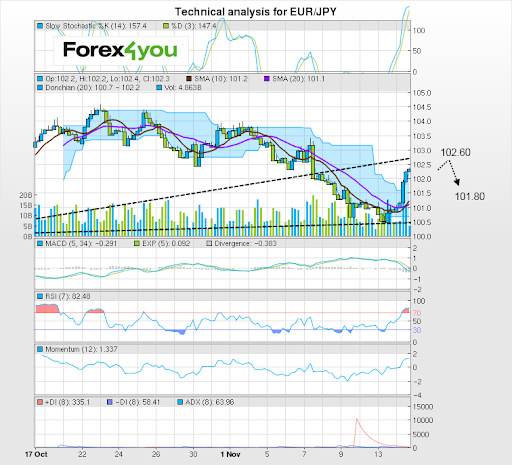
Task: Click the '30' date axis label under the chart
Action: click(x=193, y=454)
